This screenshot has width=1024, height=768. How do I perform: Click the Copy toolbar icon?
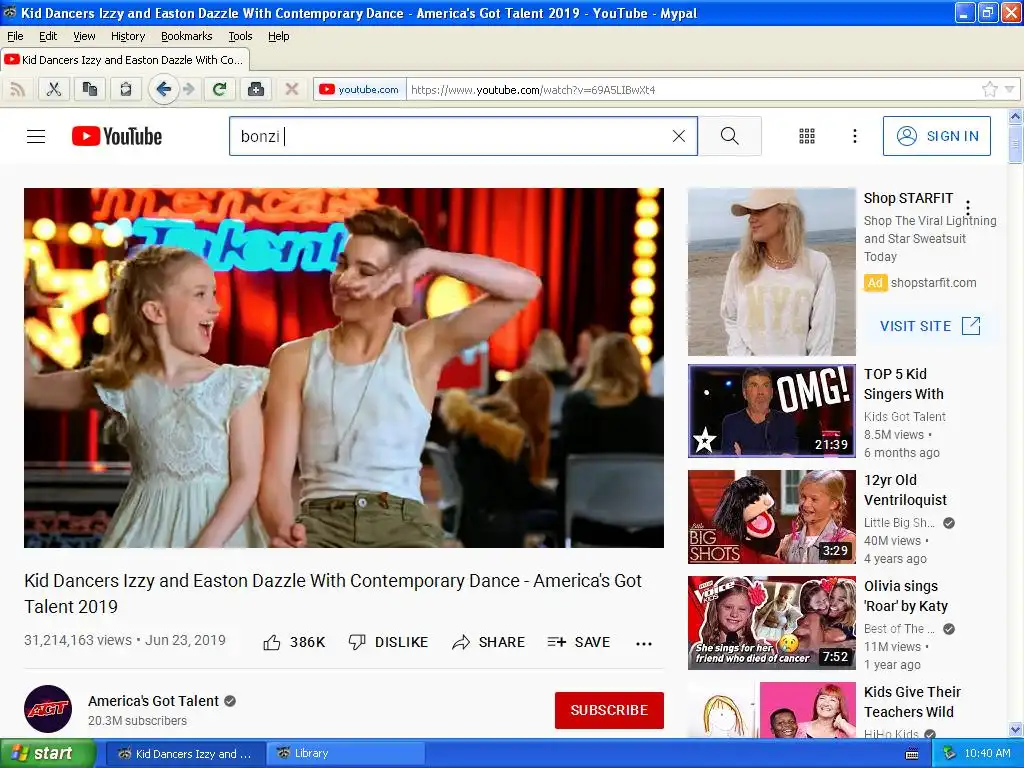coord(89,89)
